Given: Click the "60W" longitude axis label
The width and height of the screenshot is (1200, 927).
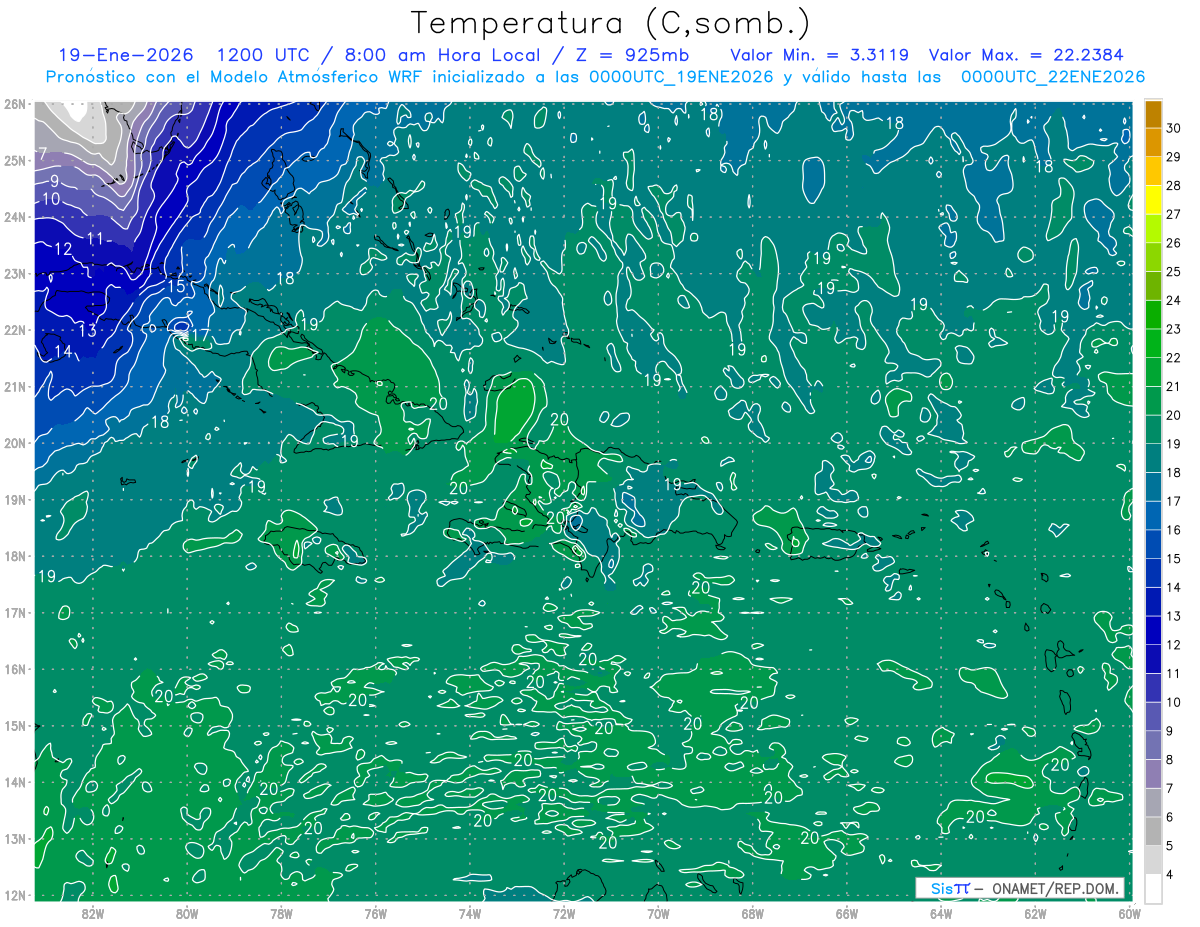Looking at the screenshot, I should 1129,913.
